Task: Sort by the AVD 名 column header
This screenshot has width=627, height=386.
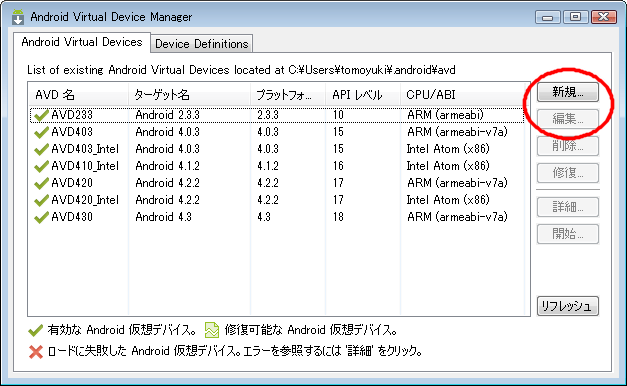Action: pyautogui.click(x=78, y=95)
